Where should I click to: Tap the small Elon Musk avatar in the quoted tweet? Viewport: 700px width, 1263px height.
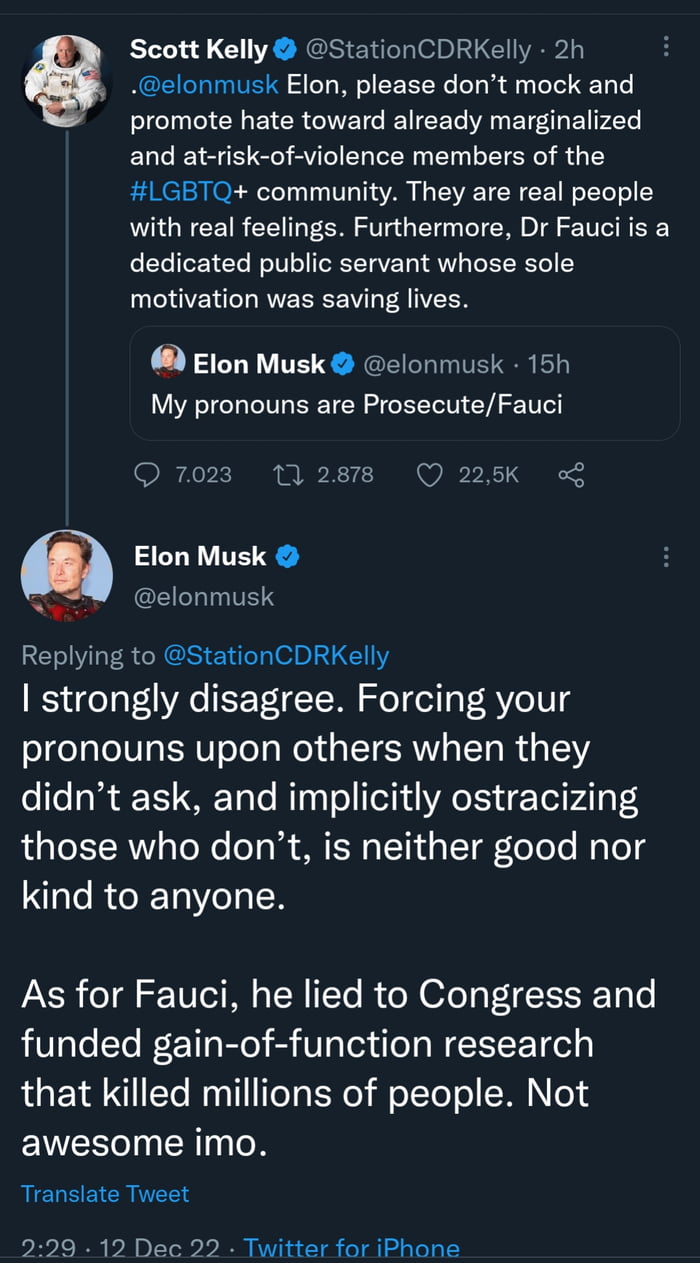(168, 363)
